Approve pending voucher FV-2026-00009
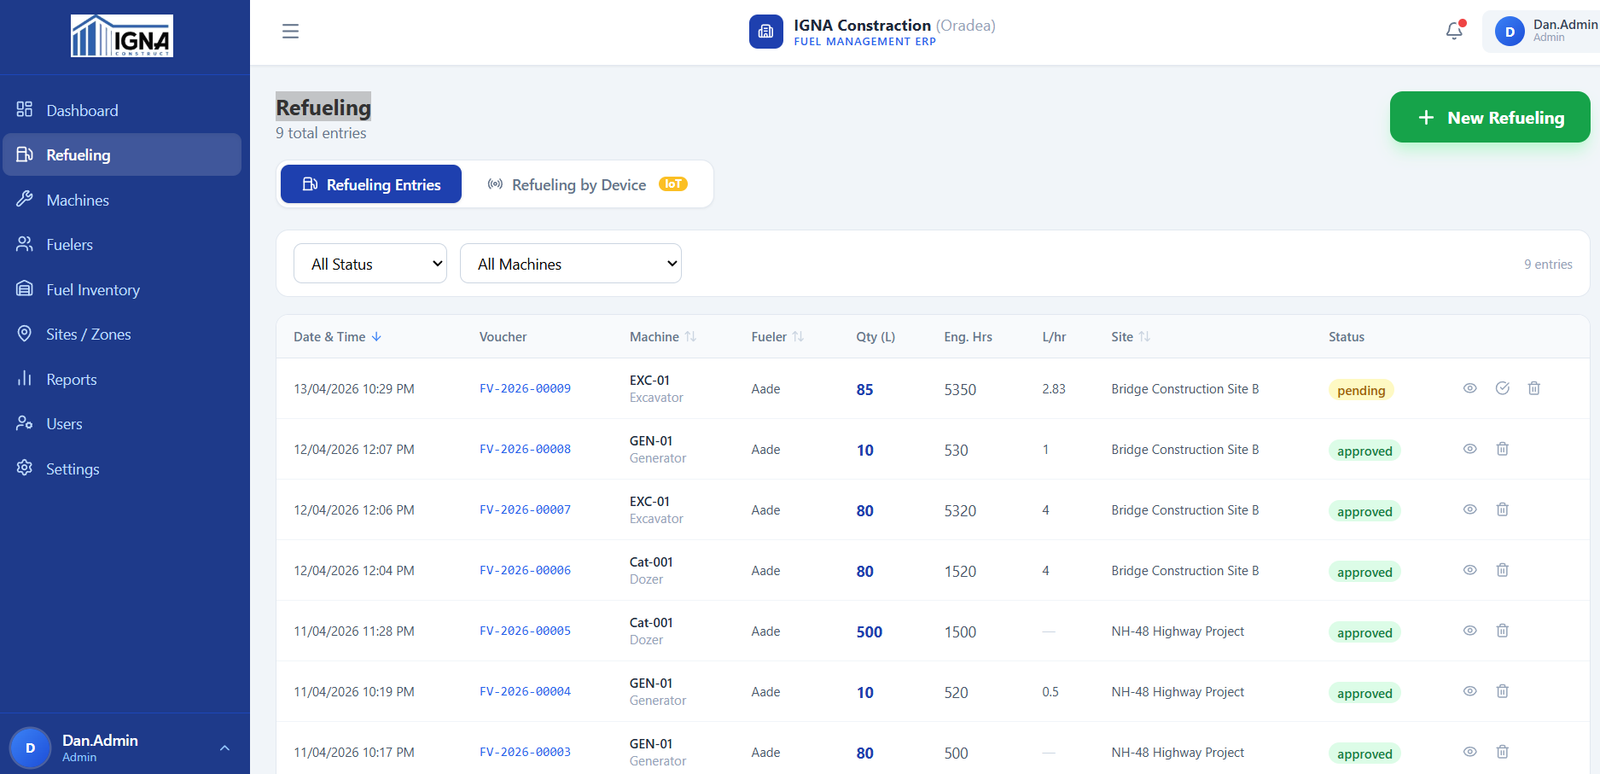 (1502, 388)
